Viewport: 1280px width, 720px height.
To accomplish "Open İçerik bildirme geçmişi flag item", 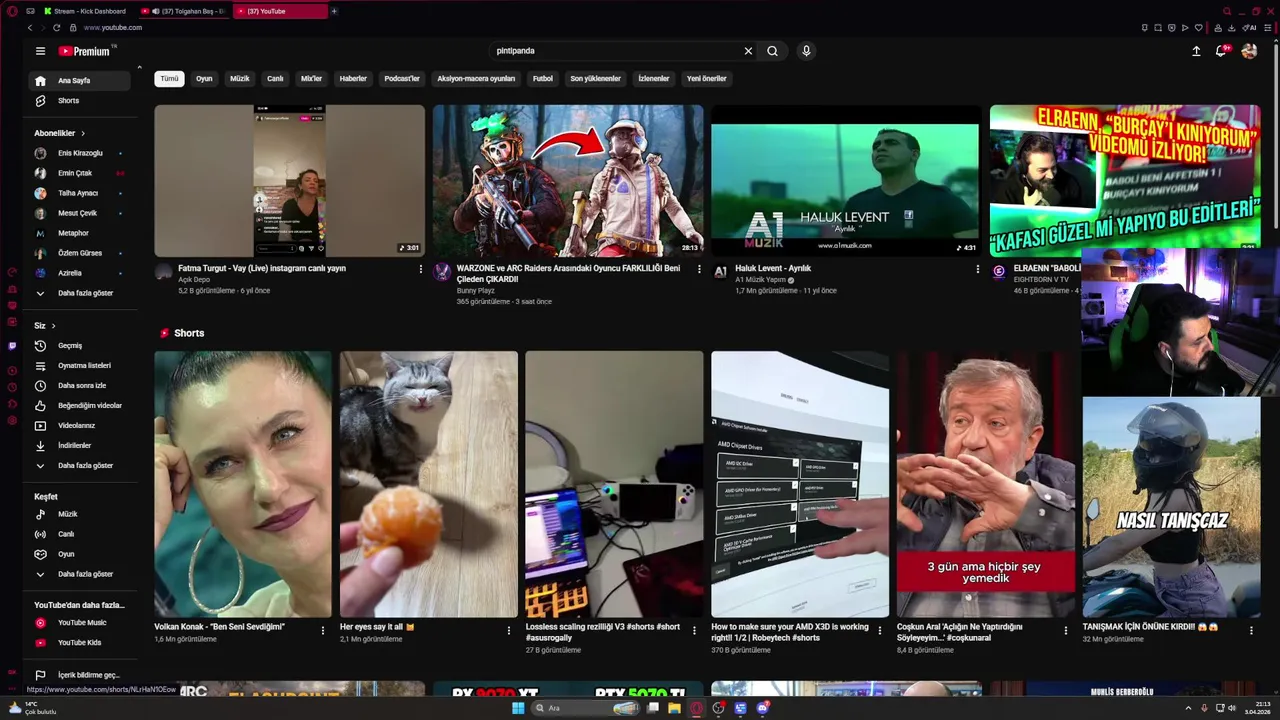I will point(80,675).
